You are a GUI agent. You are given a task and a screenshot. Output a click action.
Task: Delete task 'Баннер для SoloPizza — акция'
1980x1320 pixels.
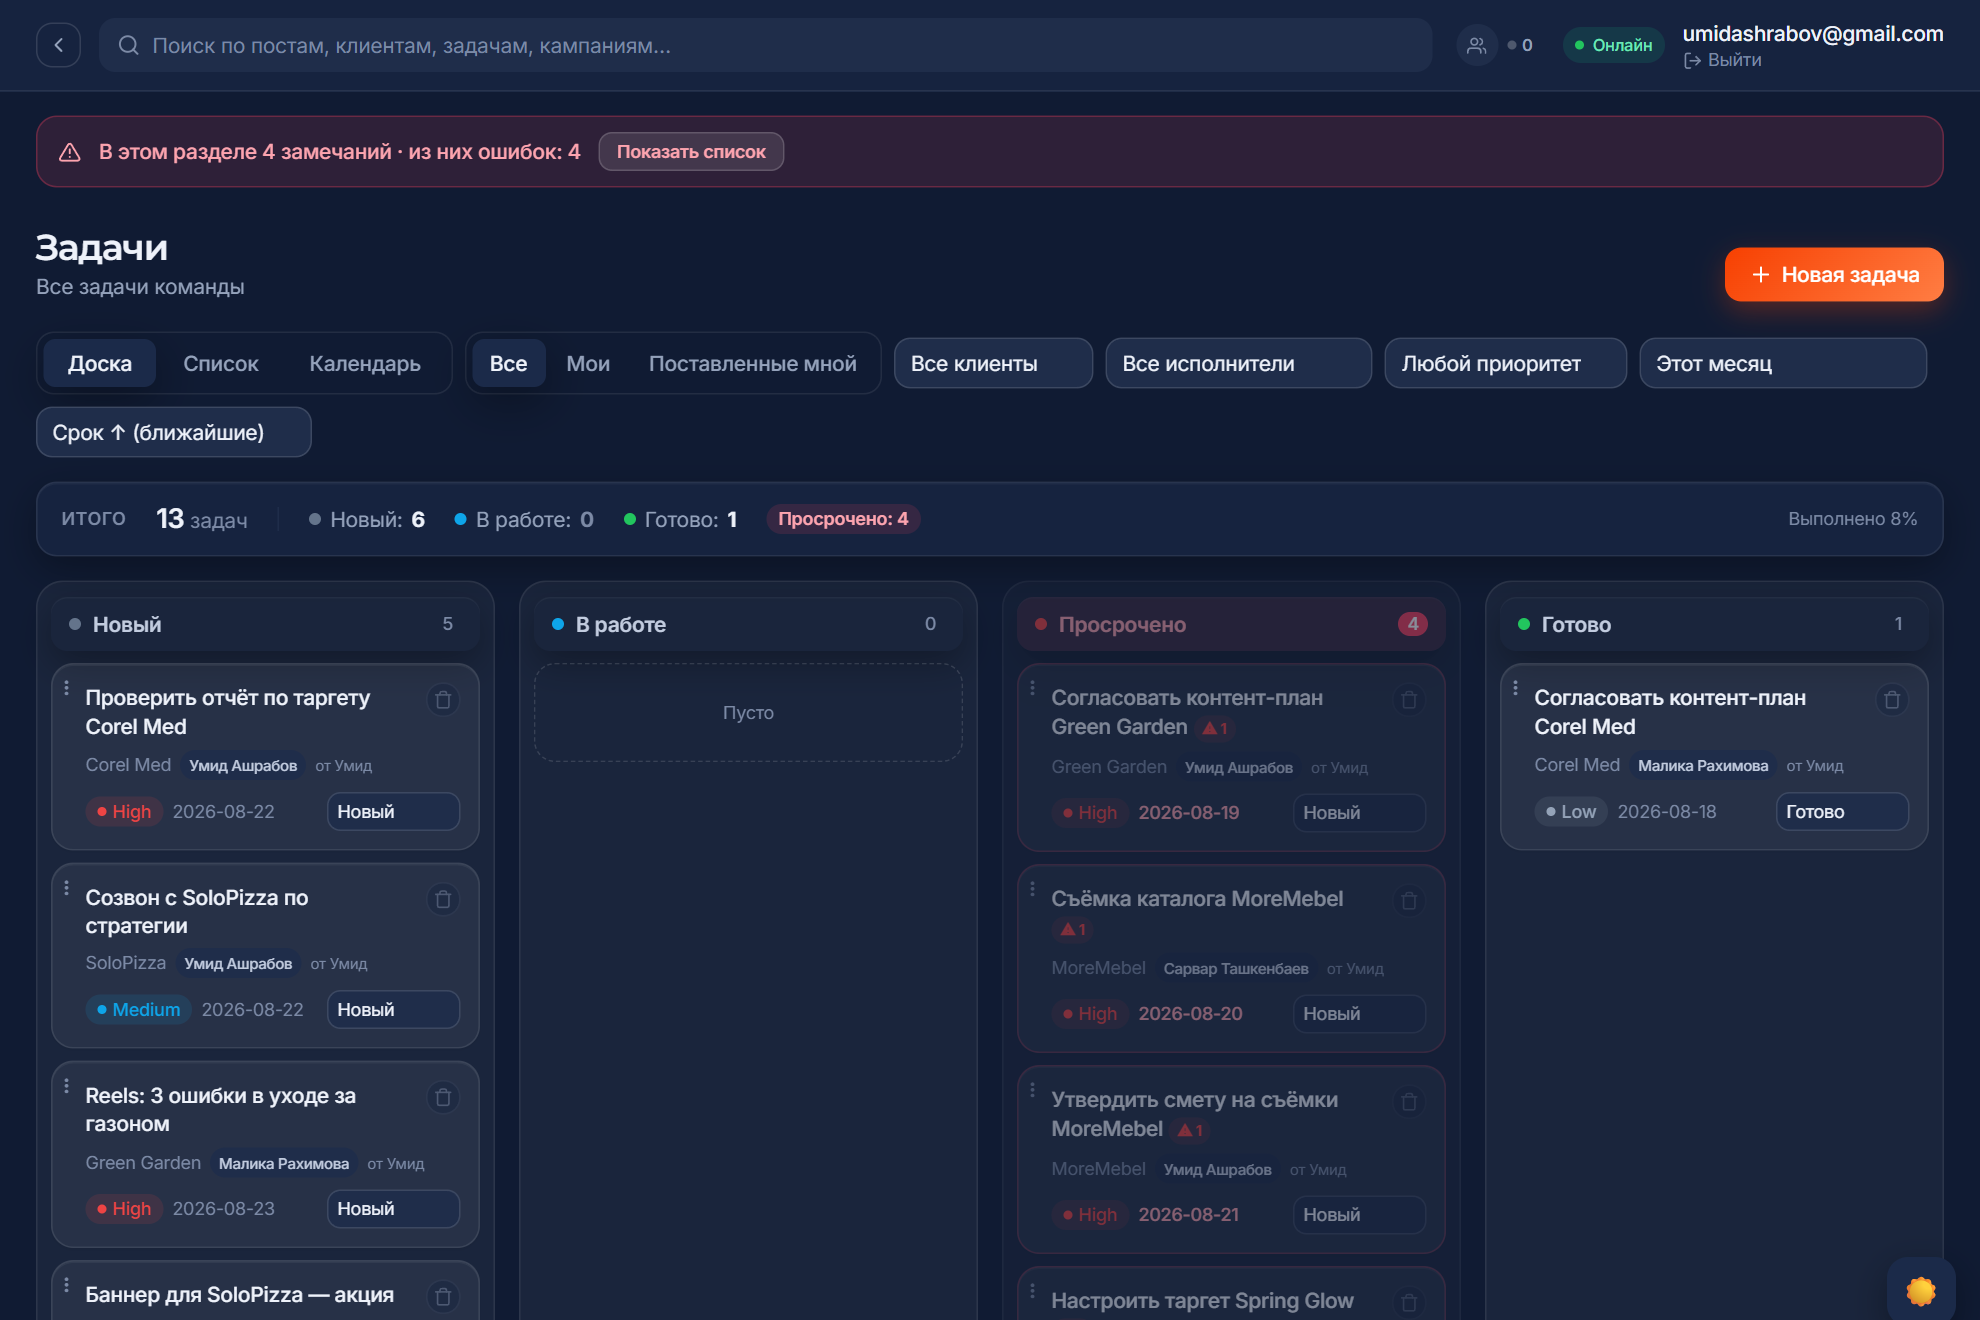pos(443,1297)
